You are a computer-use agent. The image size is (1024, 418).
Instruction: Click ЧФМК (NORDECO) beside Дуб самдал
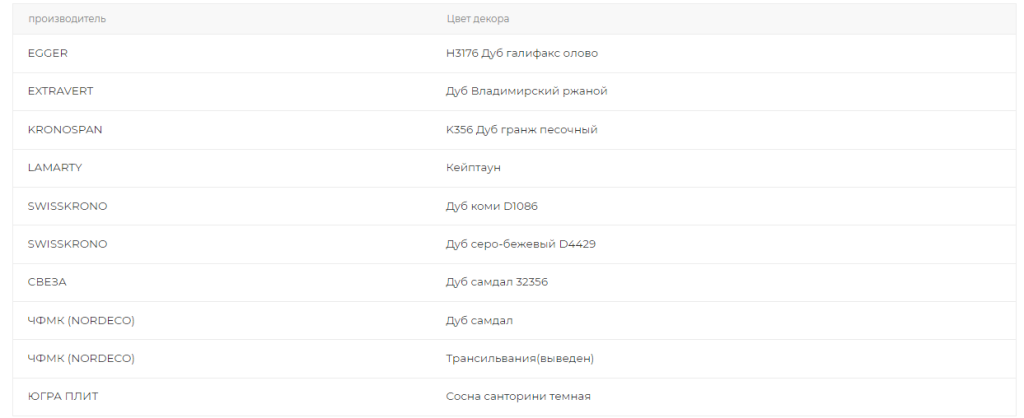point(82,321)
